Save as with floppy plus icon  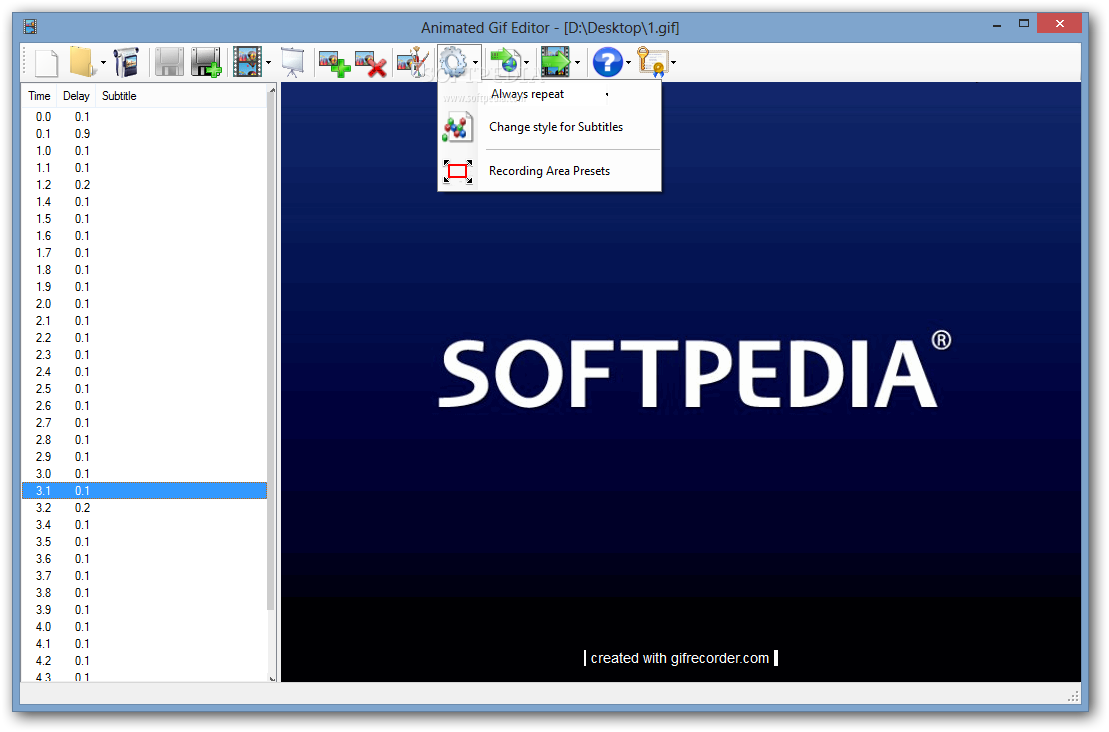tap(207, 62)
